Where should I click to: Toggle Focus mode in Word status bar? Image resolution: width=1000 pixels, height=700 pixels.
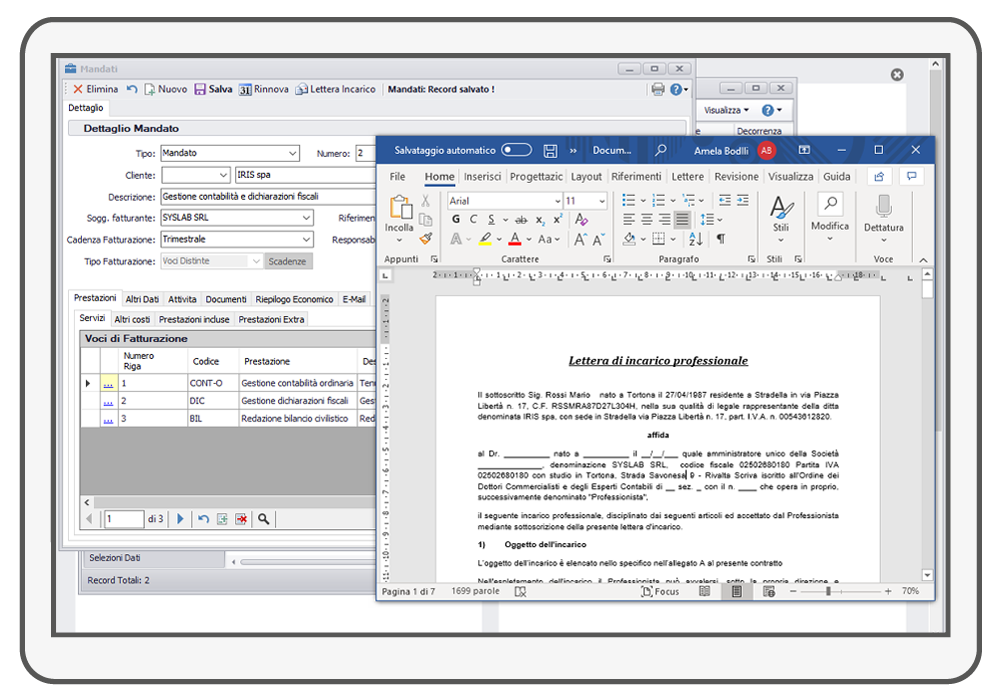tap(660, 591)
